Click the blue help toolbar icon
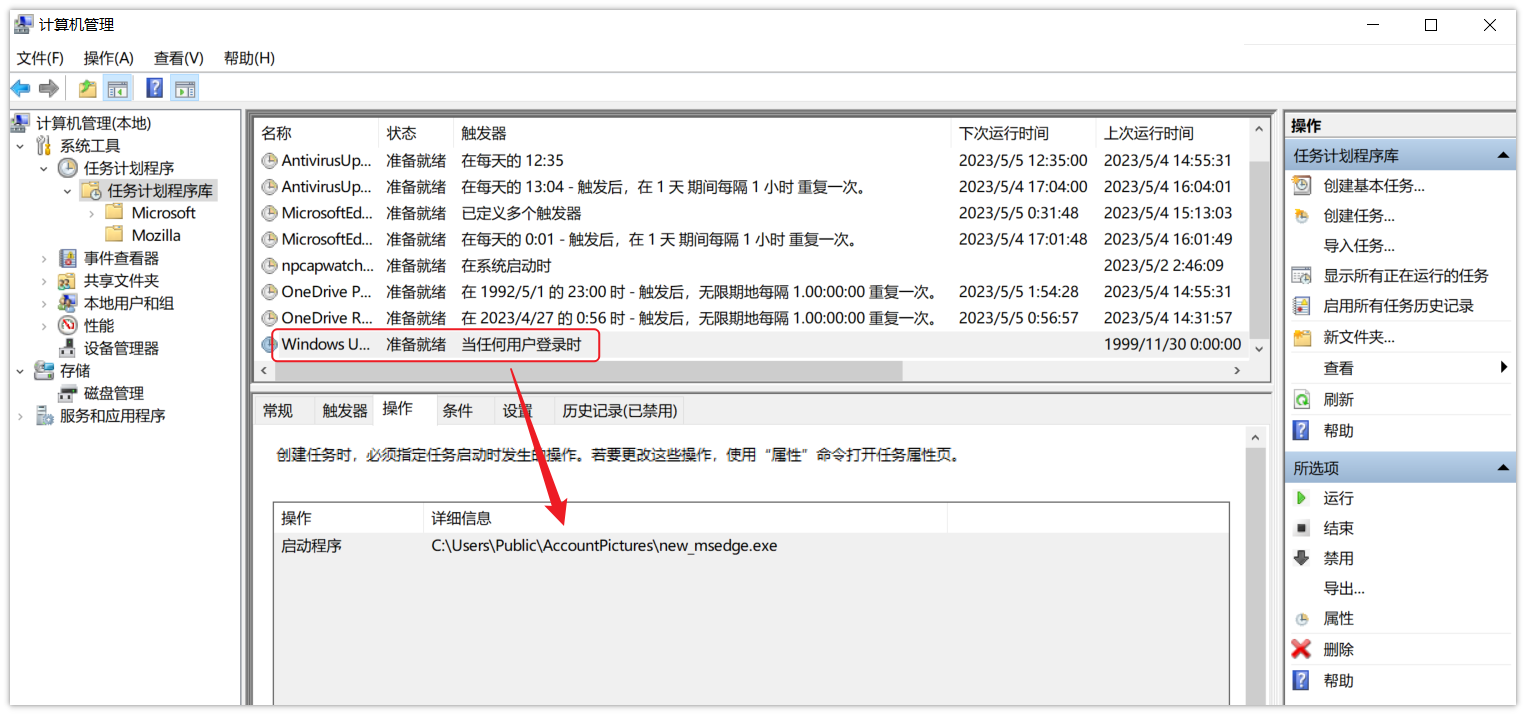Screen dimensions: 1526x715 coord(154,89)
